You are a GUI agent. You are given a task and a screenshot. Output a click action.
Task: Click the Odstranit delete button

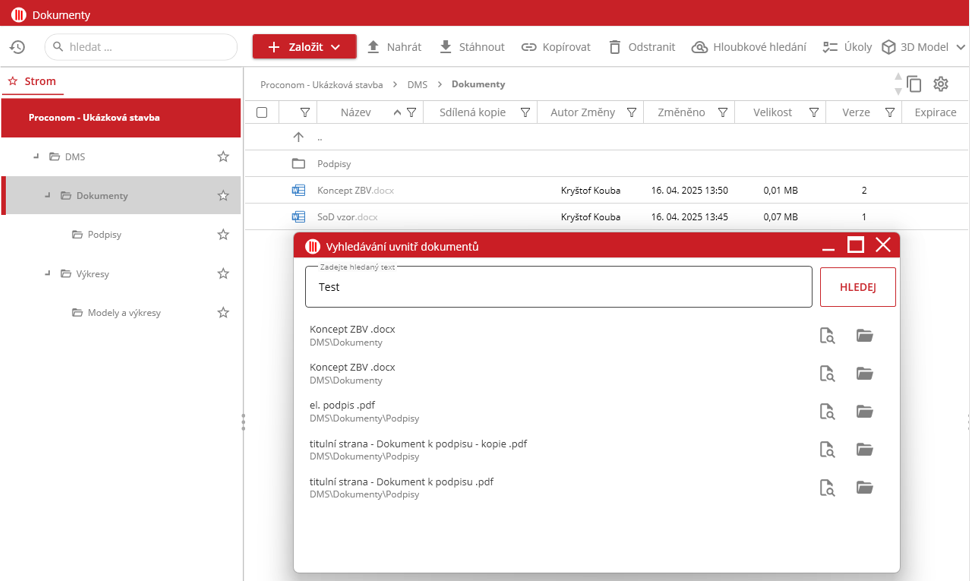(x=641, y=47)
